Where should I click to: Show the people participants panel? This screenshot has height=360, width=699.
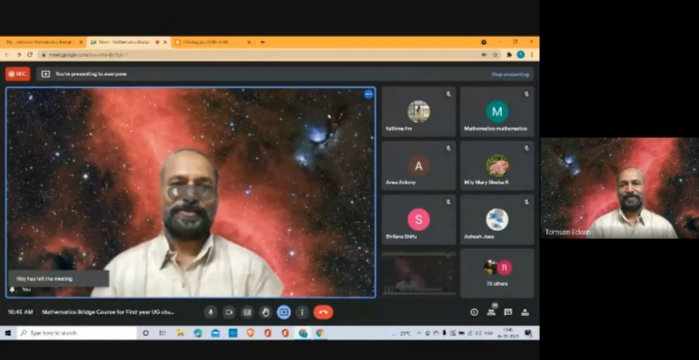coord(491,311)
